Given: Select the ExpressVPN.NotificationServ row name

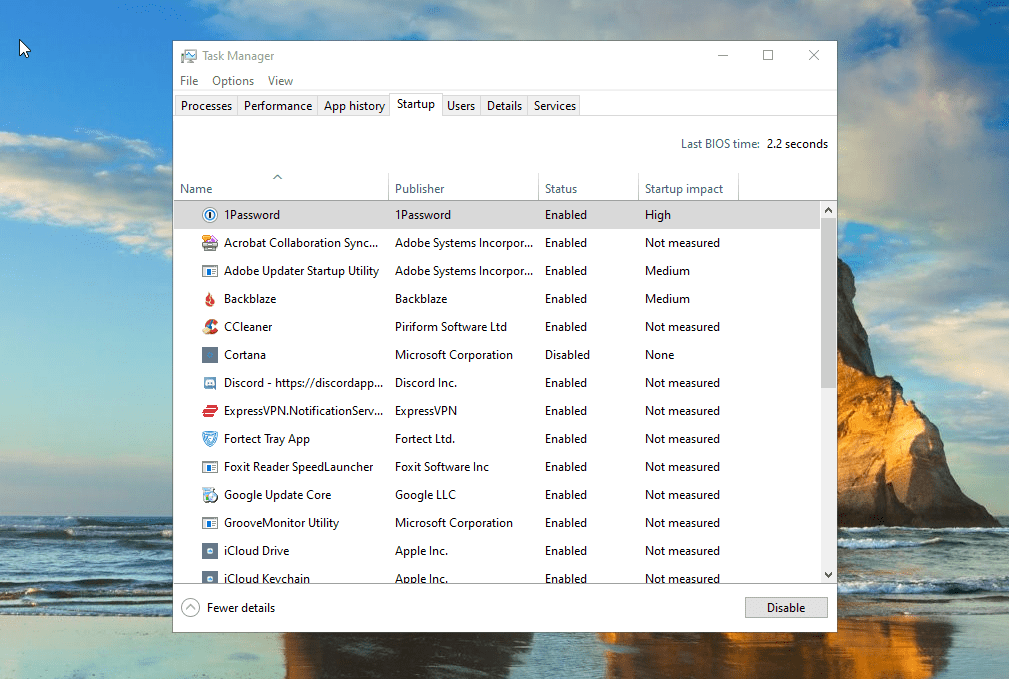Looking at the screenshot, I should point(303,411).
